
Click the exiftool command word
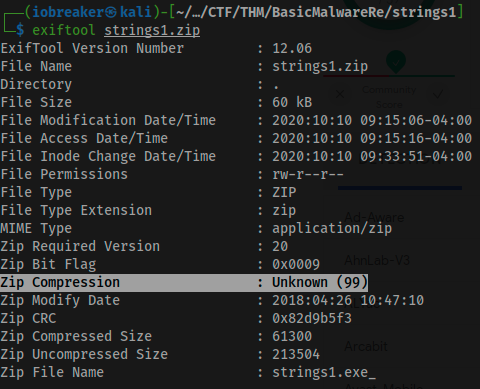[64, 30]
